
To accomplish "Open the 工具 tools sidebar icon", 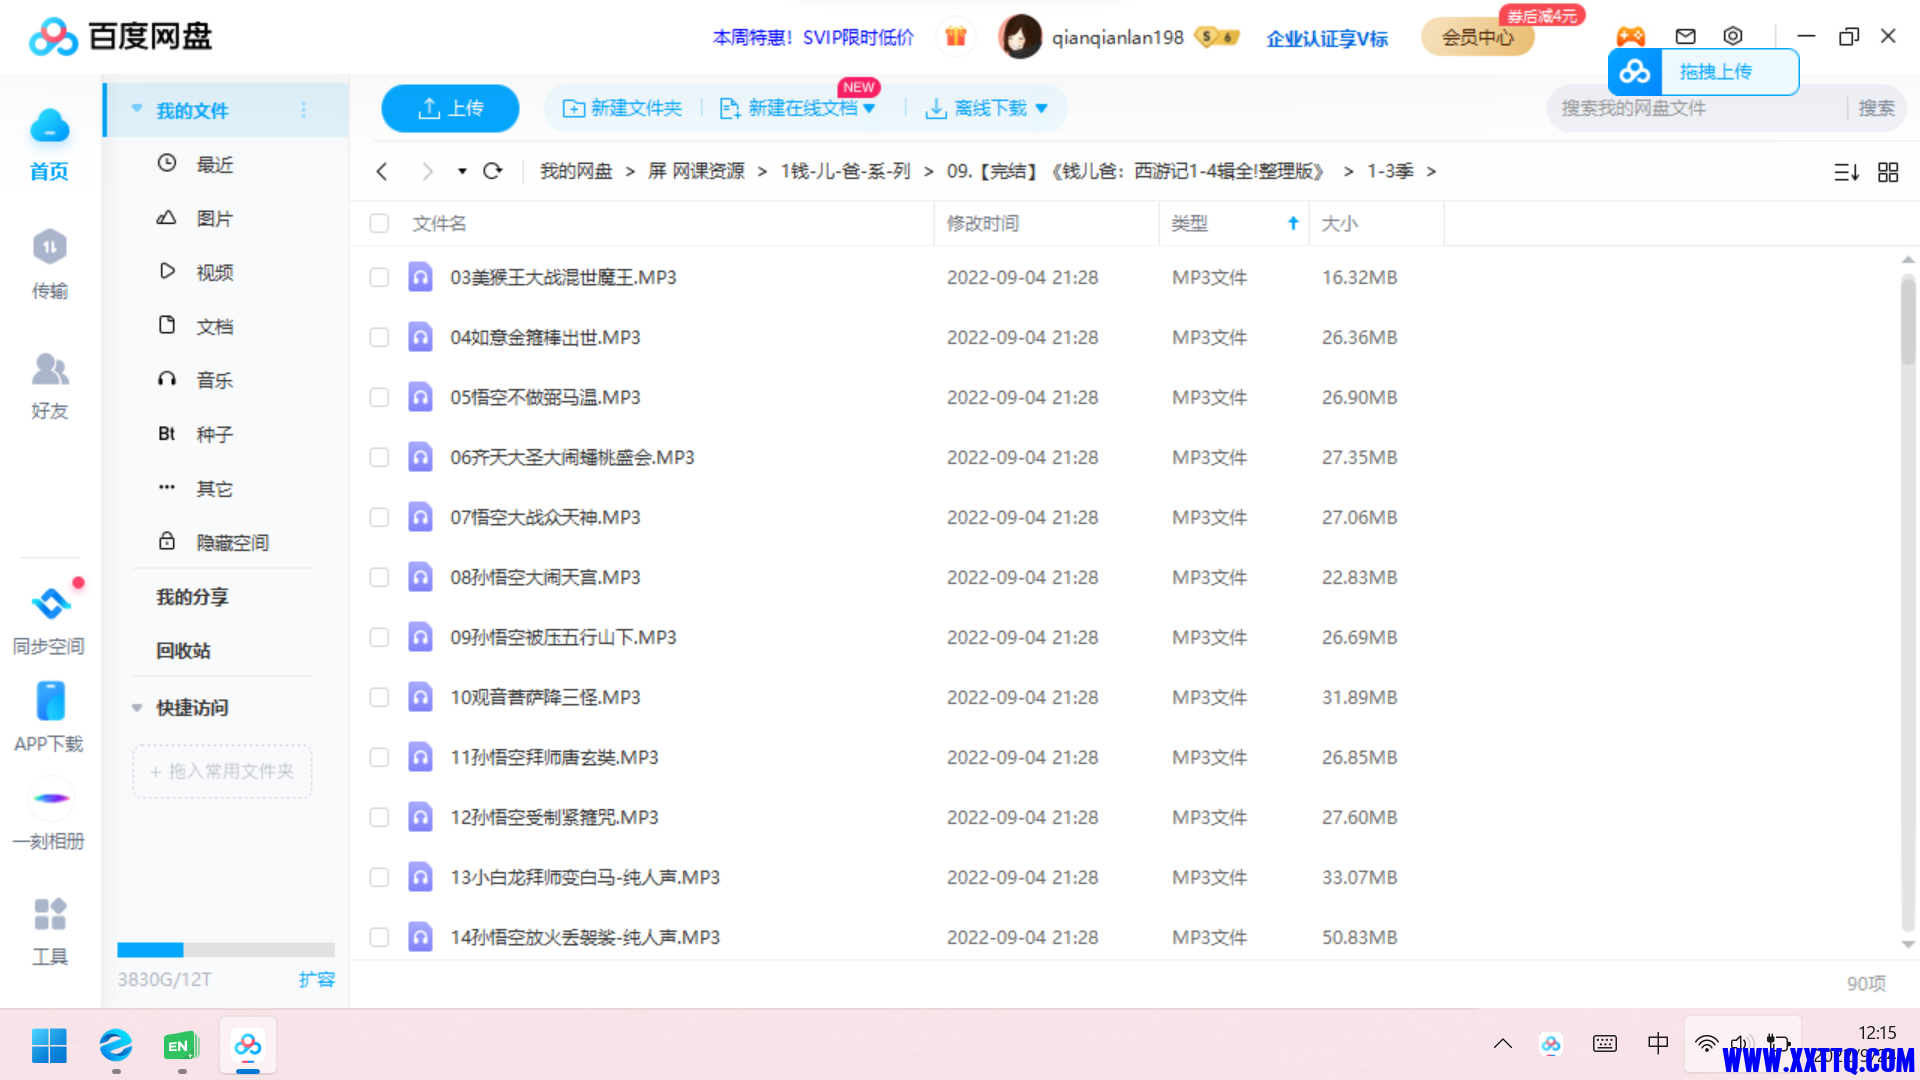I will point(49,932).
